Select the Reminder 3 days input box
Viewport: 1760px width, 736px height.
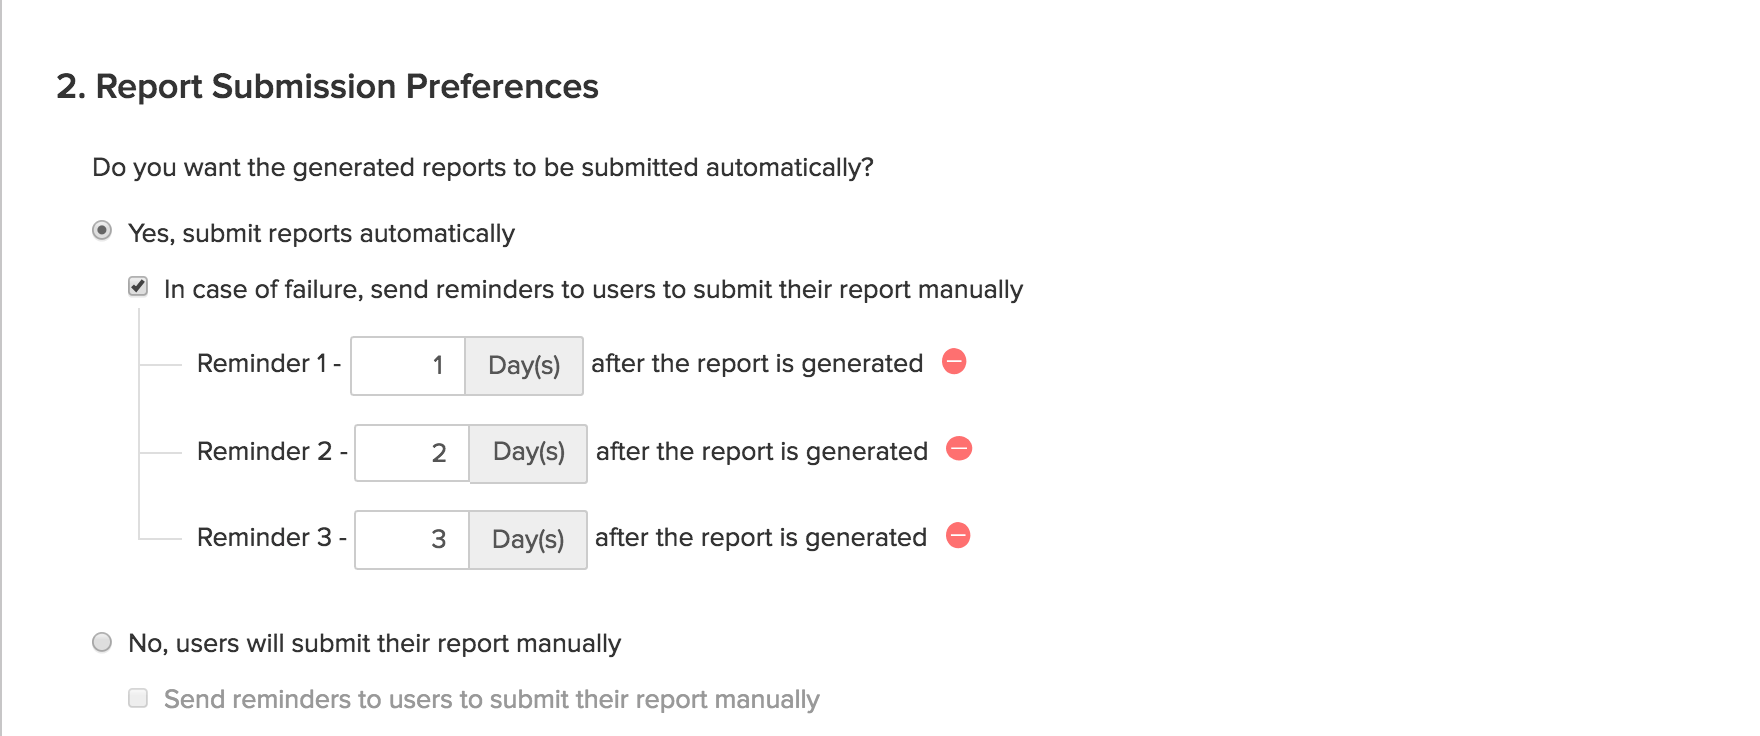412,540
